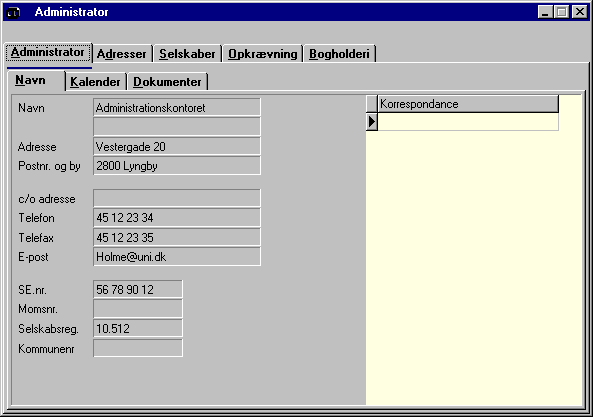This screenshot has height=417, width=593.
Task: Click the Telefon number field
Action: (177, 217)
